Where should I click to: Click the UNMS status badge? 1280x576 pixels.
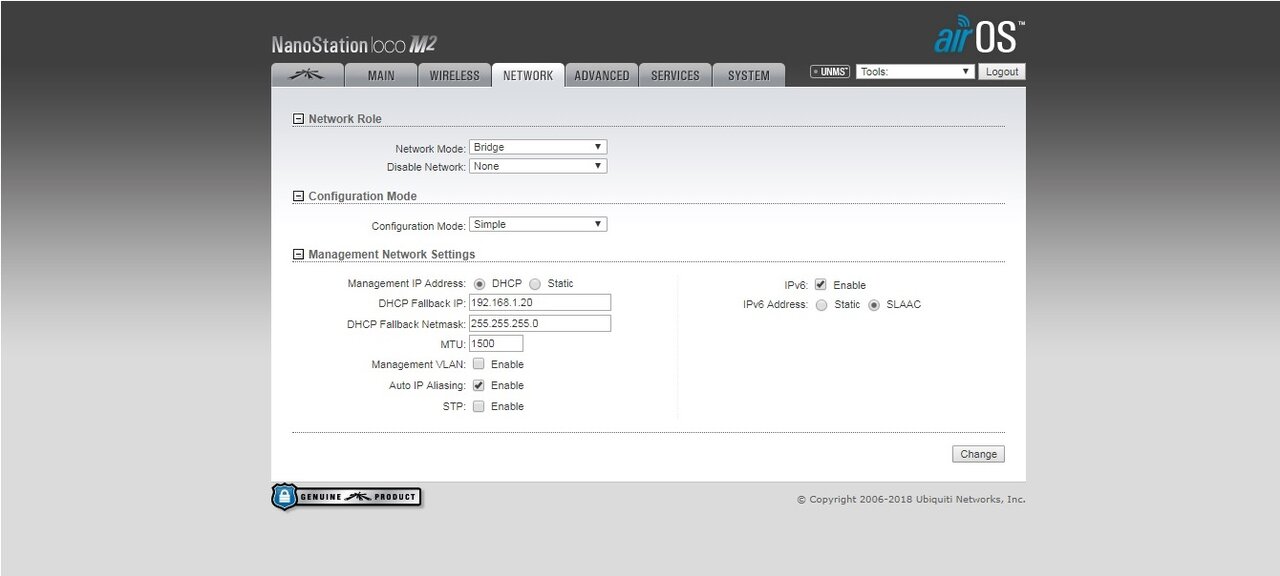coord(830,72)
